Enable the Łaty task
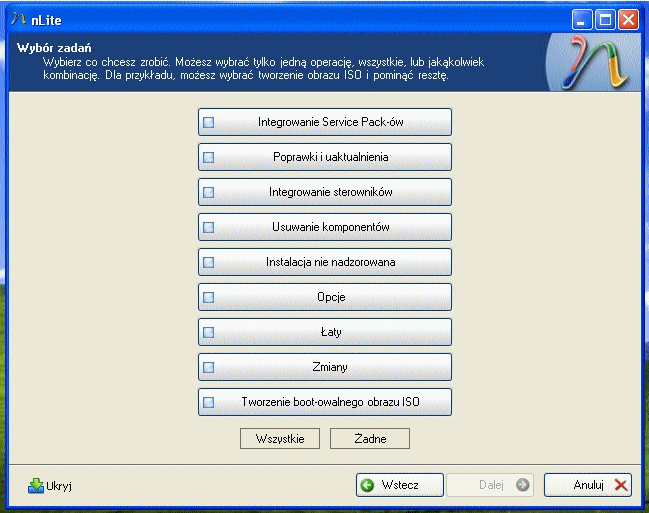Image resolution: width=649 pixels, height=513 pixels. (324, 332)
